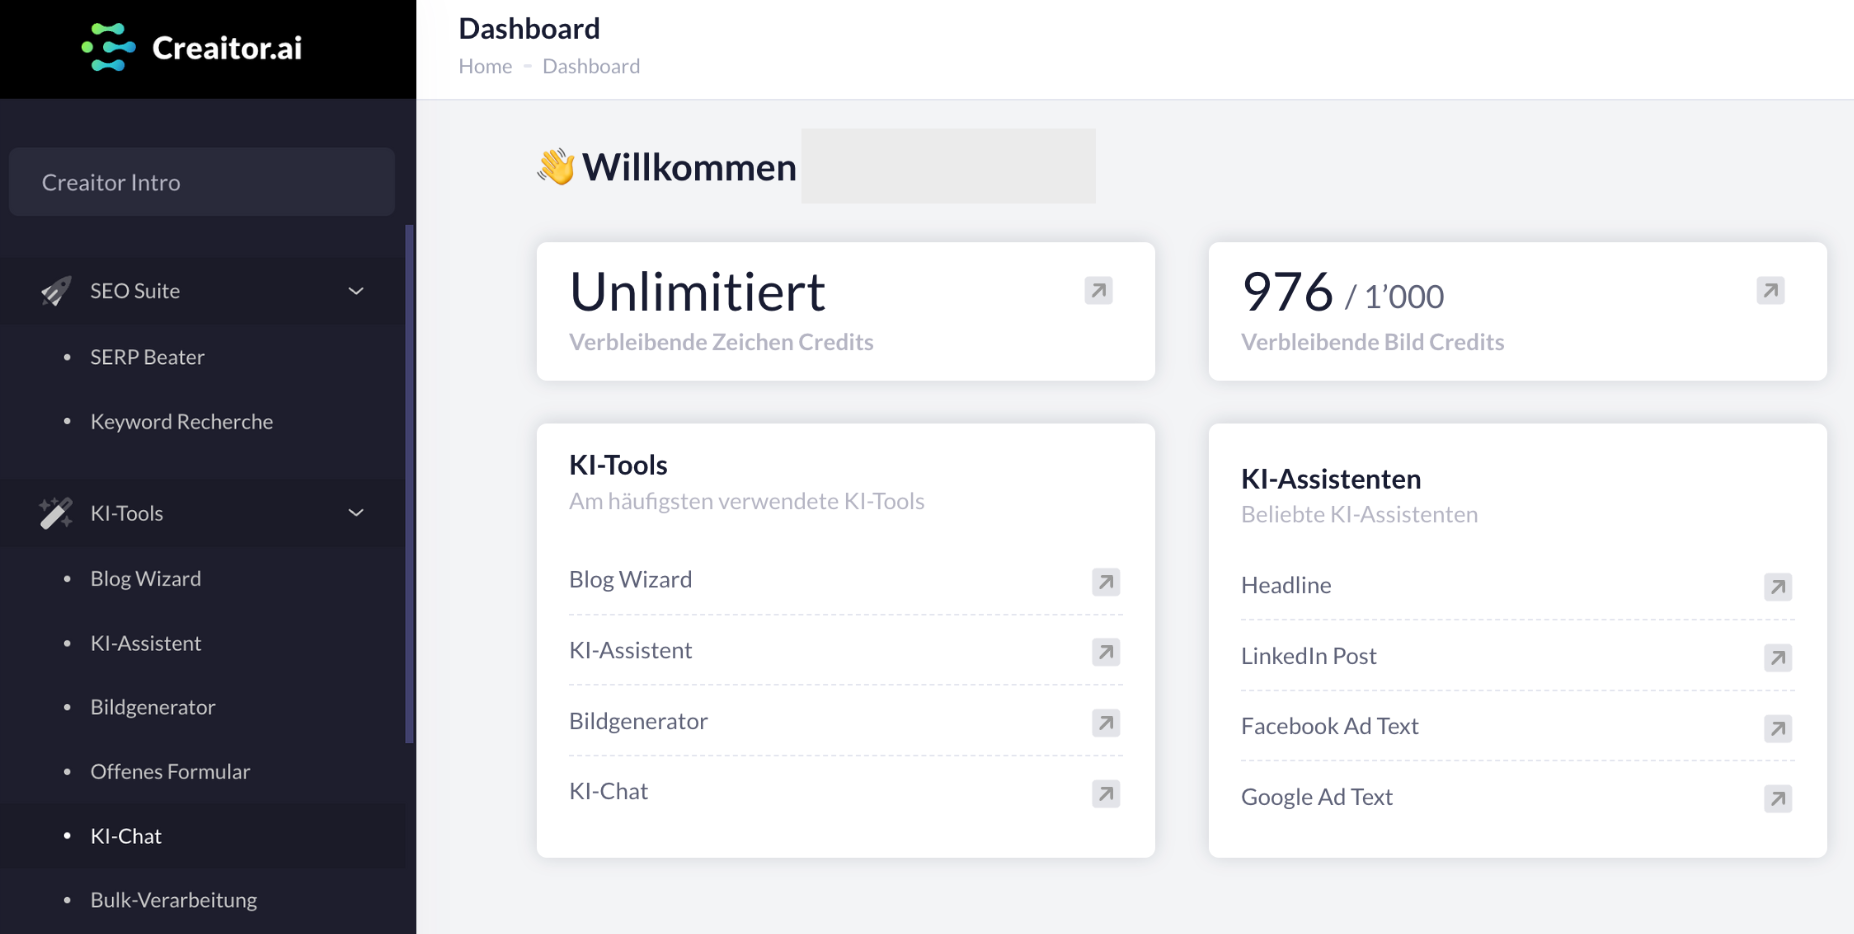
Task: Open SERP Beater in sidebar
Action: (147, 357)
